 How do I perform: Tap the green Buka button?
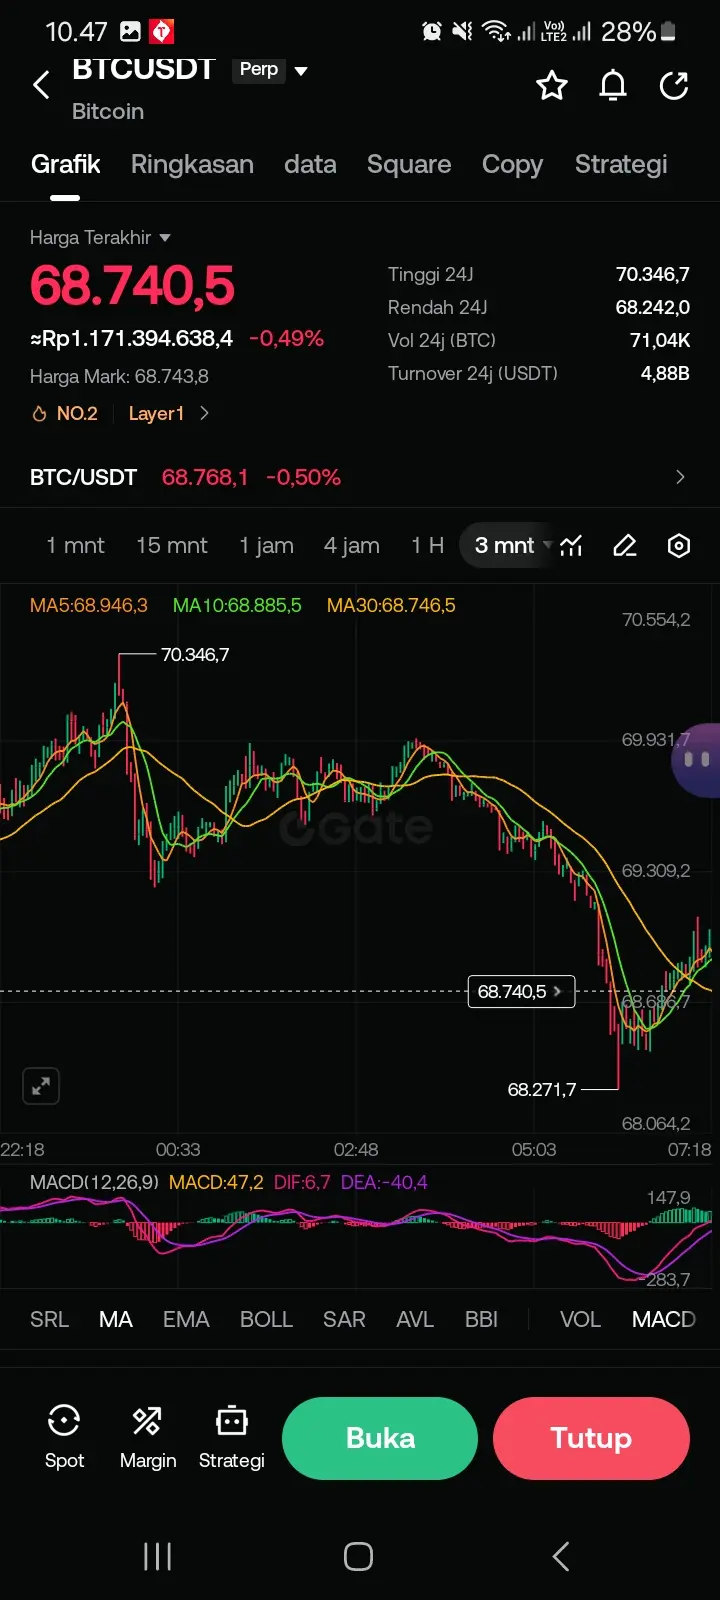(x=380, y=1438)
